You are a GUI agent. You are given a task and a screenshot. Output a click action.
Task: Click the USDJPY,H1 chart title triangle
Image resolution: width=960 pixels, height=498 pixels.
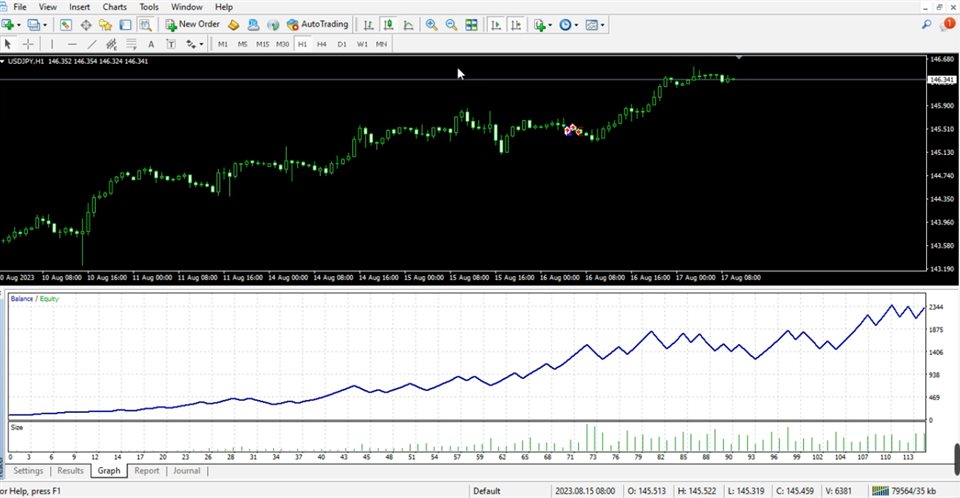2,61
